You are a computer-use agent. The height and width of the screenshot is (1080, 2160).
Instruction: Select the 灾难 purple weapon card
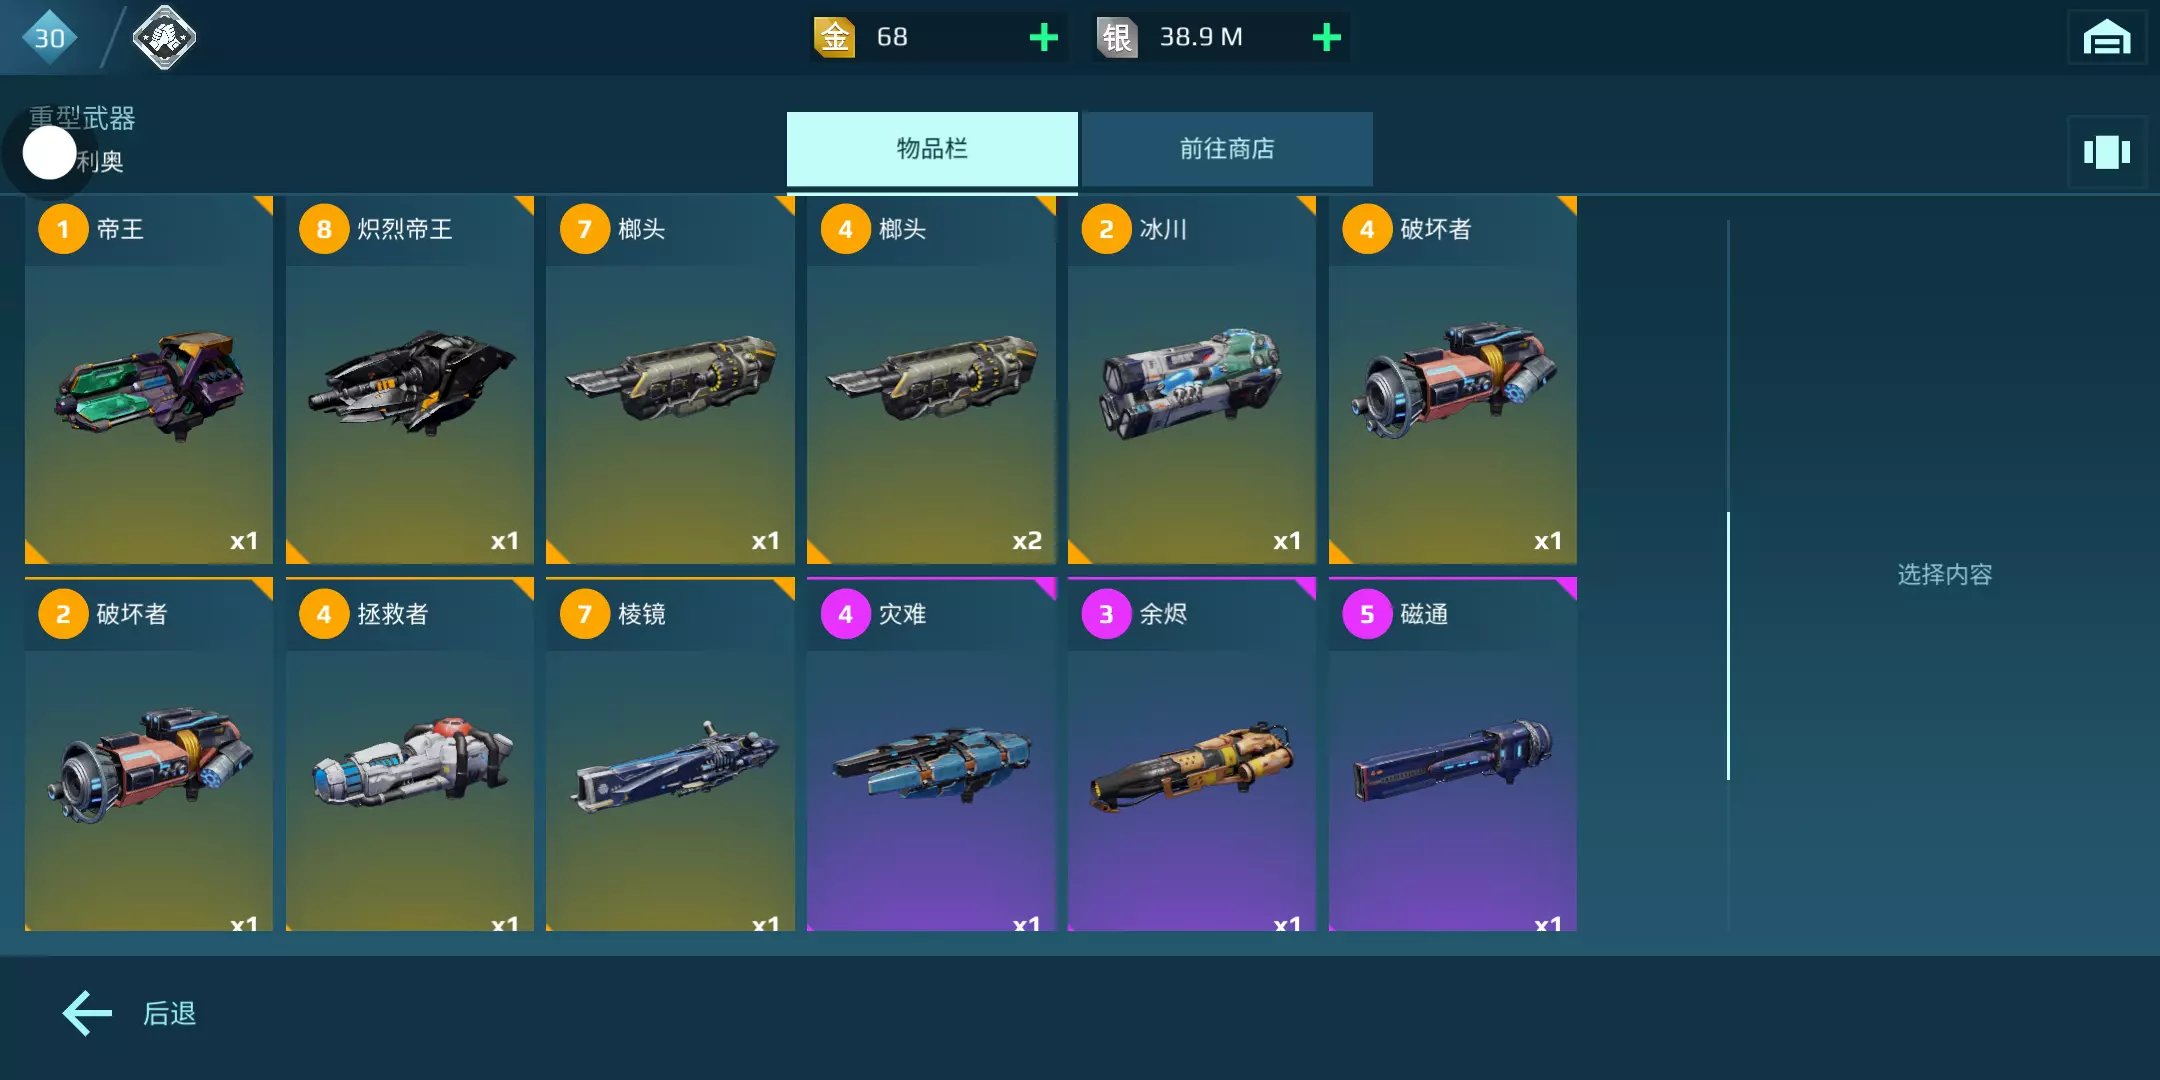click(931, 754)
